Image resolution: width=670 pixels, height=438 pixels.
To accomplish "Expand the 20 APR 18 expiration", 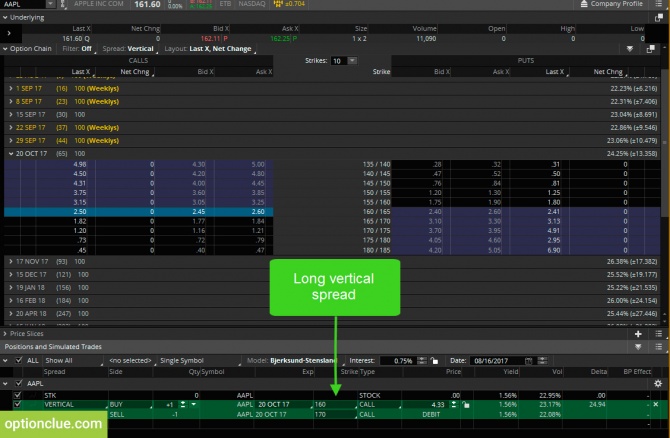I will pos(11,314).
